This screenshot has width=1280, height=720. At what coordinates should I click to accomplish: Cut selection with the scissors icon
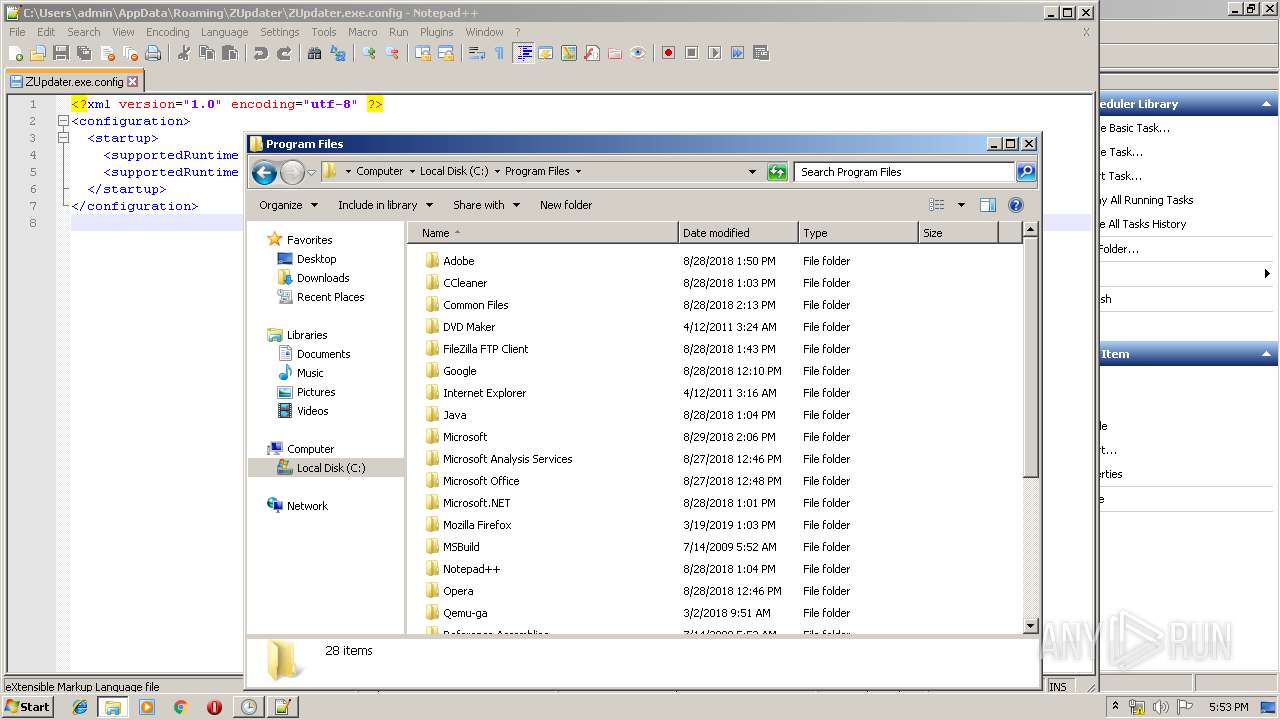pos(183,53)
